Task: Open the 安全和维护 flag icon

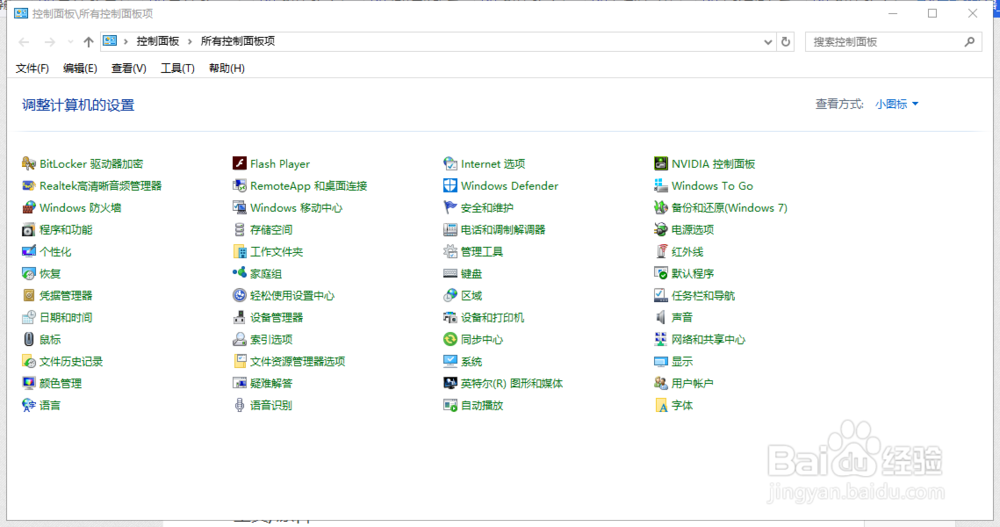Action: 450,207
